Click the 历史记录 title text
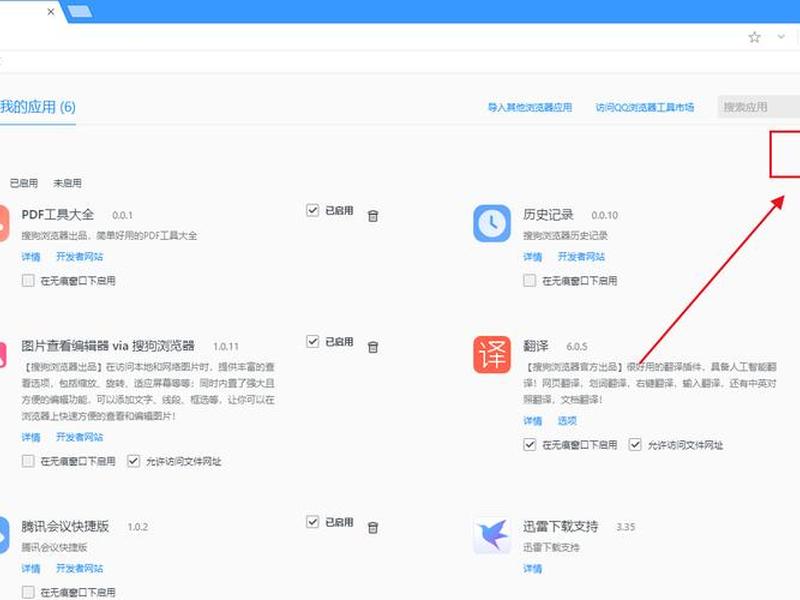This screenshot has width=800, height=600. pos(548,215)
